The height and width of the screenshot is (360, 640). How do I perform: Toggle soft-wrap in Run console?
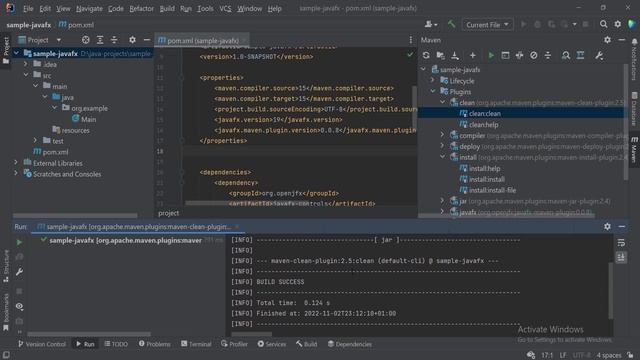621,242
